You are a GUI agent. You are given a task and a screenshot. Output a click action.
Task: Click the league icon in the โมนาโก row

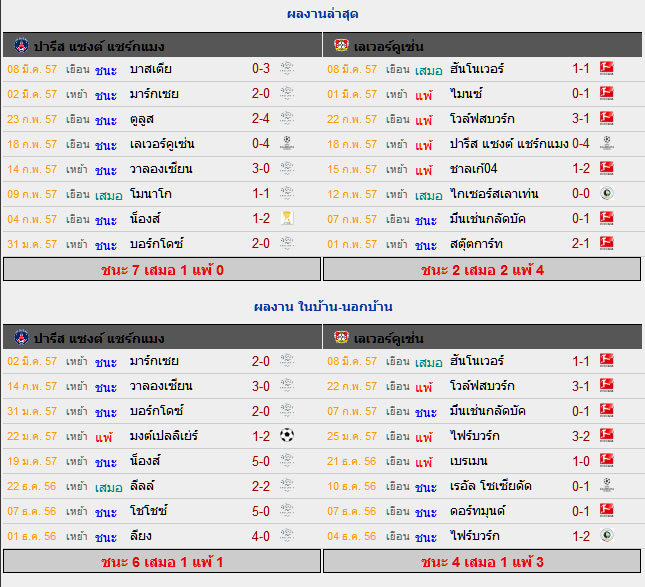(287, 193)
